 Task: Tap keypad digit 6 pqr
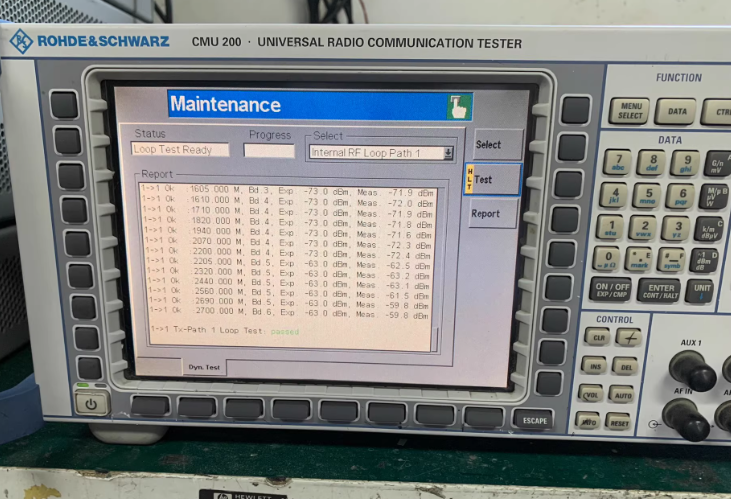(x=681, y=196)
